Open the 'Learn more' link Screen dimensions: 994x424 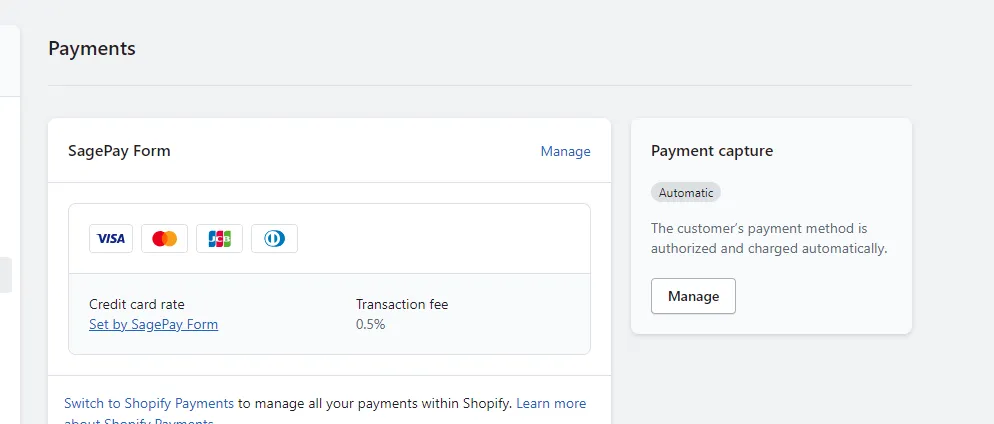coord(551,404)
